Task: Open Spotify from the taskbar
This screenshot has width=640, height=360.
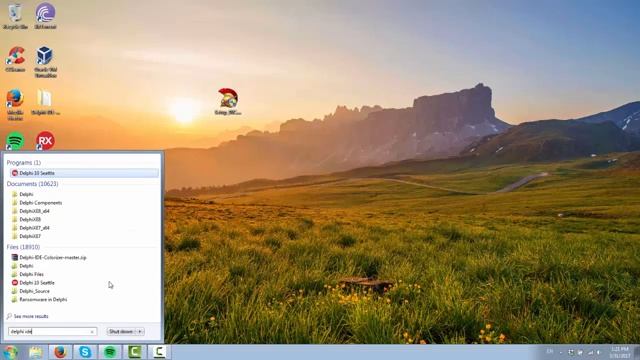Action: coord(110,352)
